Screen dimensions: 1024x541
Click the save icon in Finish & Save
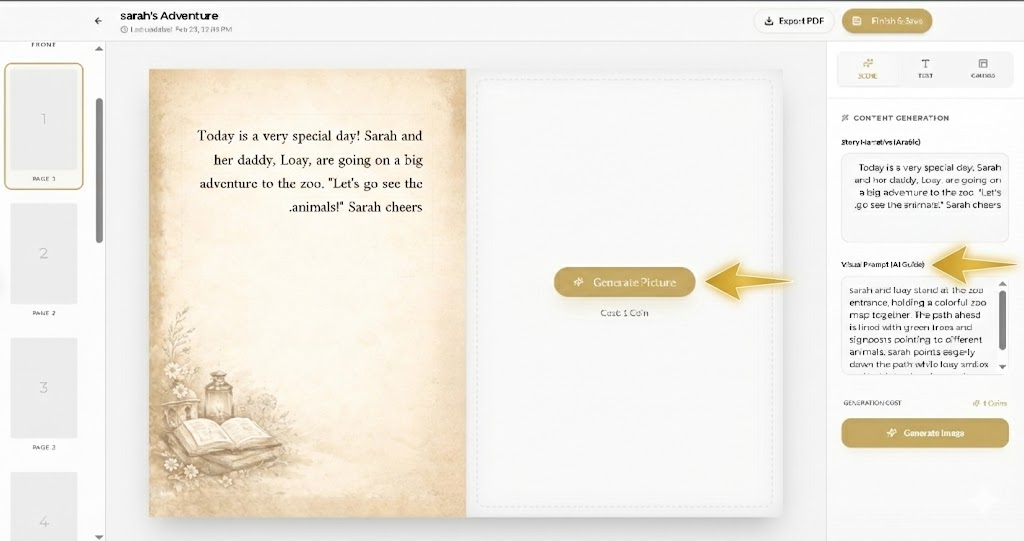point(857,21)
